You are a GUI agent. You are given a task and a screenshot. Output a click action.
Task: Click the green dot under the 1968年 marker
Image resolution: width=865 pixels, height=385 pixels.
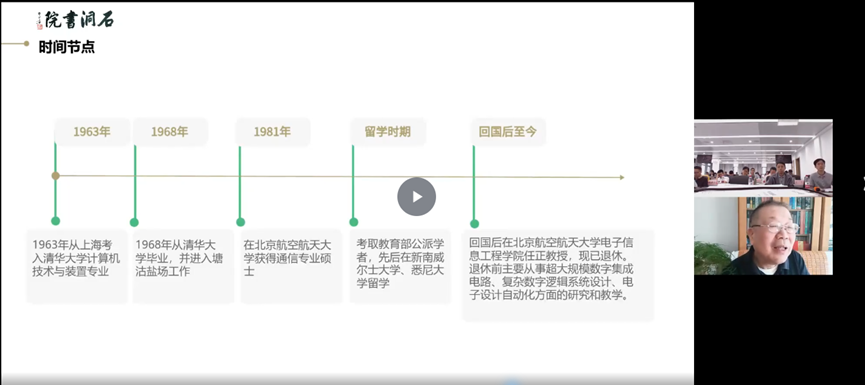[x=134, y=222]
